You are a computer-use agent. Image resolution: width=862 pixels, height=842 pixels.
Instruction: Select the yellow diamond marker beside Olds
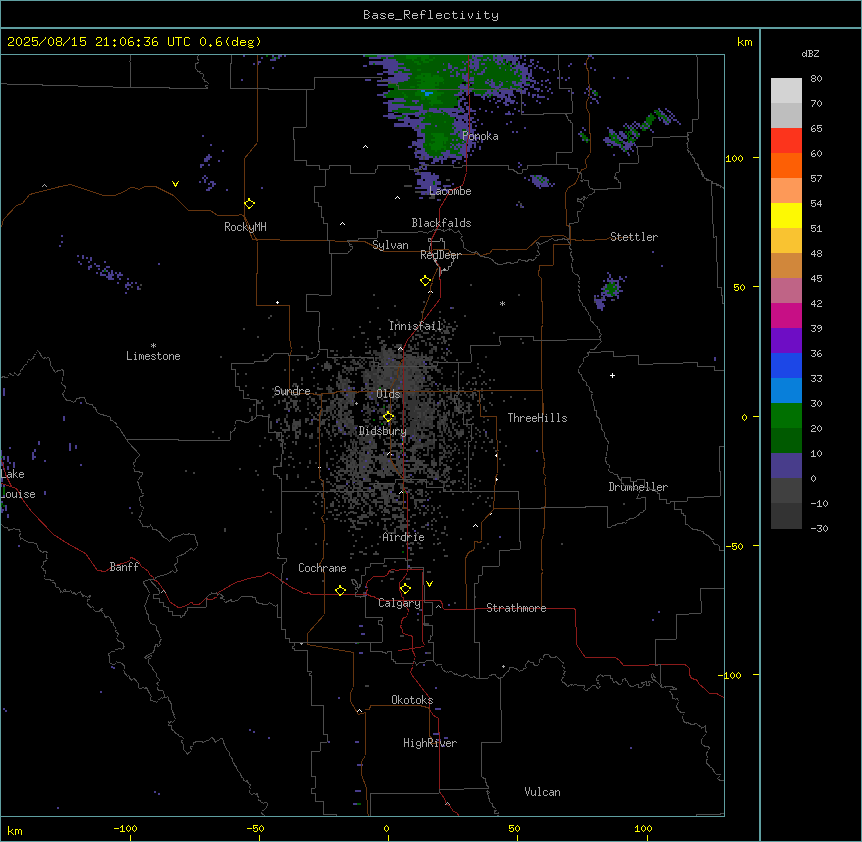(389, 417)
